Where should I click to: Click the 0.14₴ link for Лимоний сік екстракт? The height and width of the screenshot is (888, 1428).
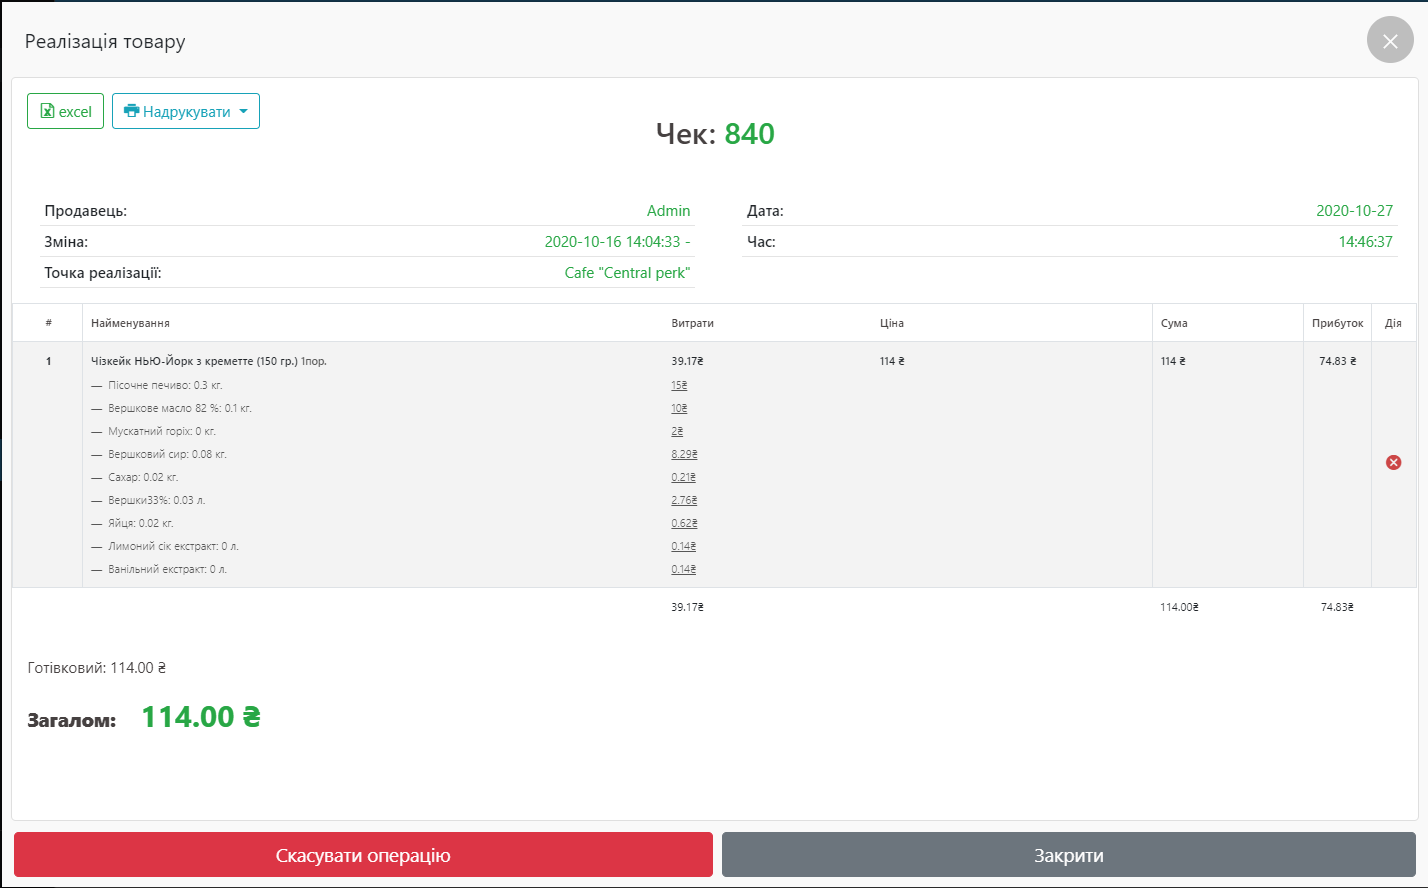point(683,546)
